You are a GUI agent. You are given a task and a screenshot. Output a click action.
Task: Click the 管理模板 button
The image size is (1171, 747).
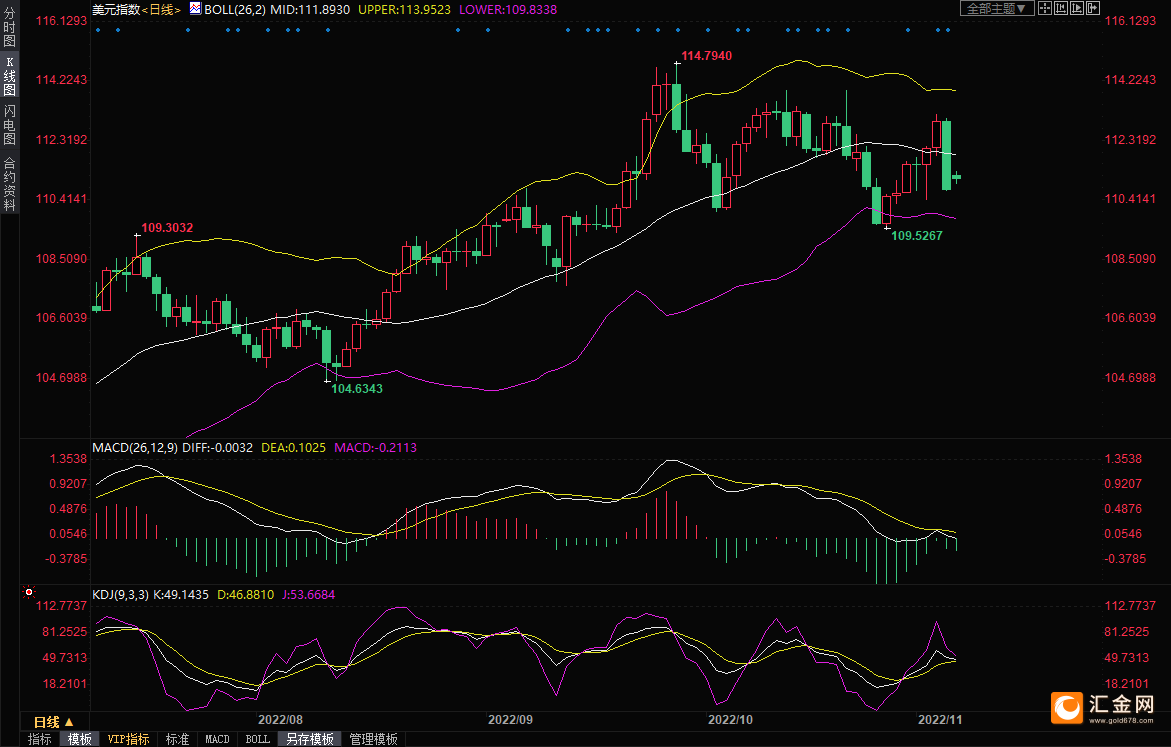pyautogui.click(x=373, y=739)
